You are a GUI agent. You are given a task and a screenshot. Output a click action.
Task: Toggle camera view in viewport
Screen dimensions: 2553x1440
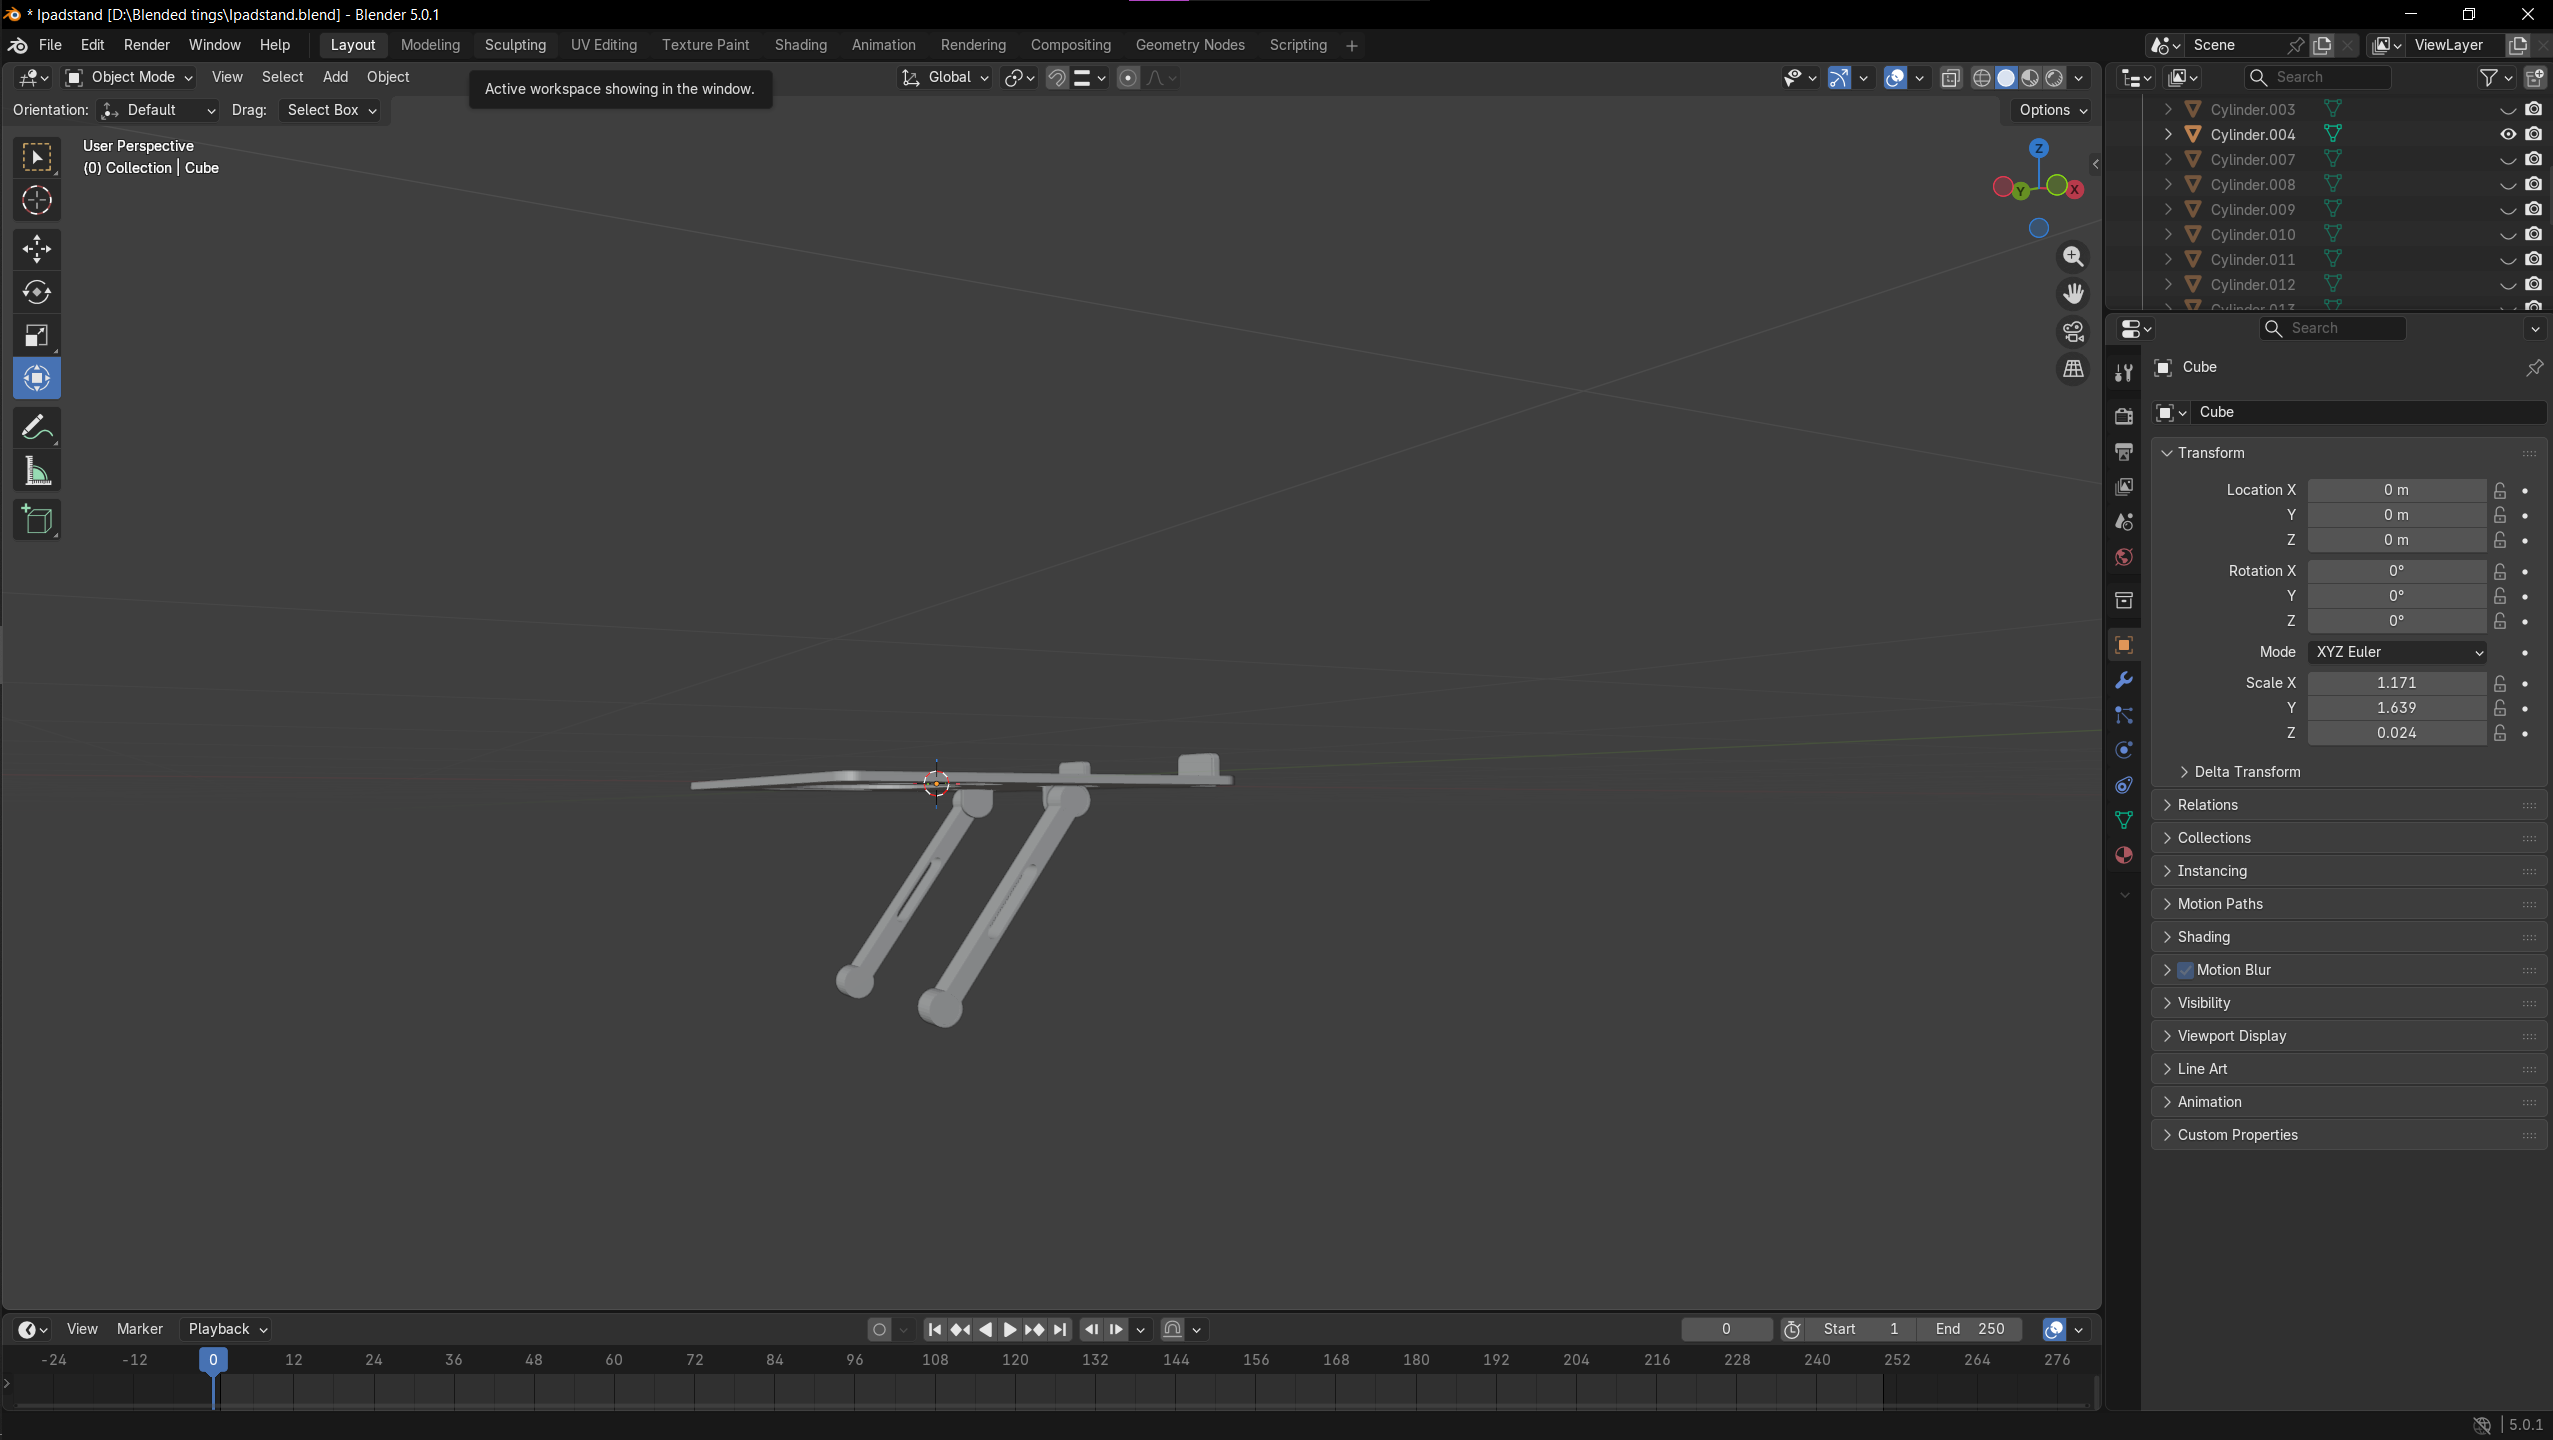[2073, 331]
